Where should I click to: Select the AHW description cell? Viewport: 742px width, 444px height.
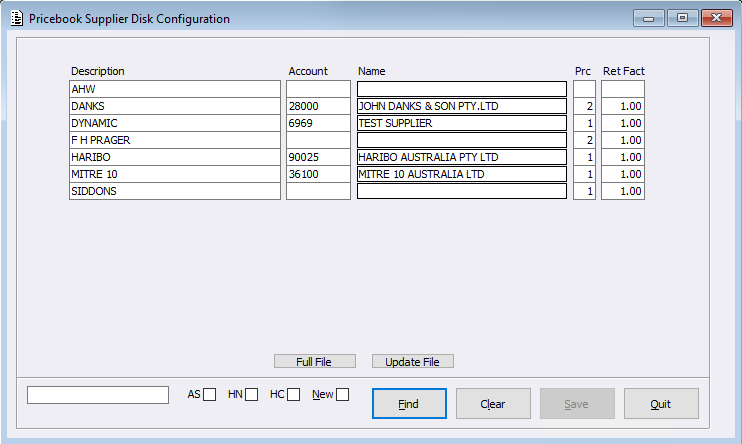click(x=175, y=89)
